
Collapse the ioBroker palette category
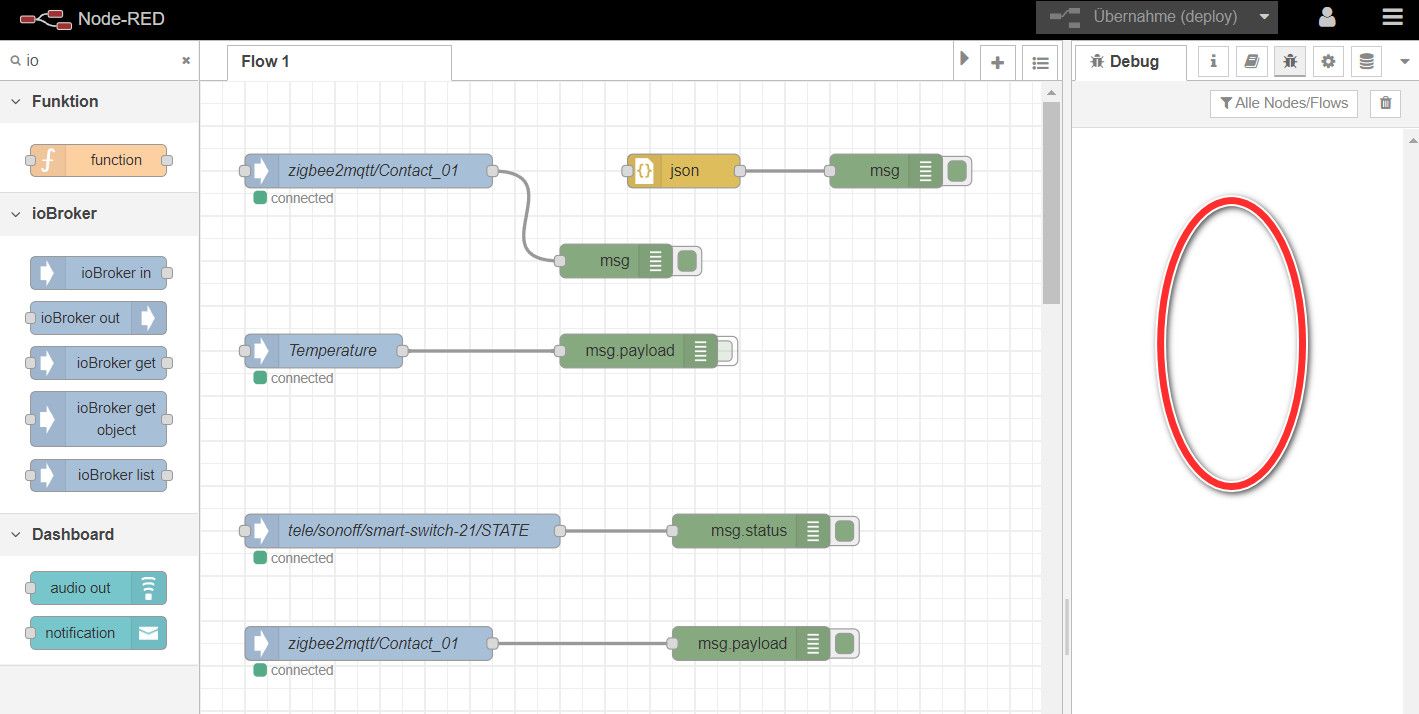pyautogui.click(x=100, y=213)
